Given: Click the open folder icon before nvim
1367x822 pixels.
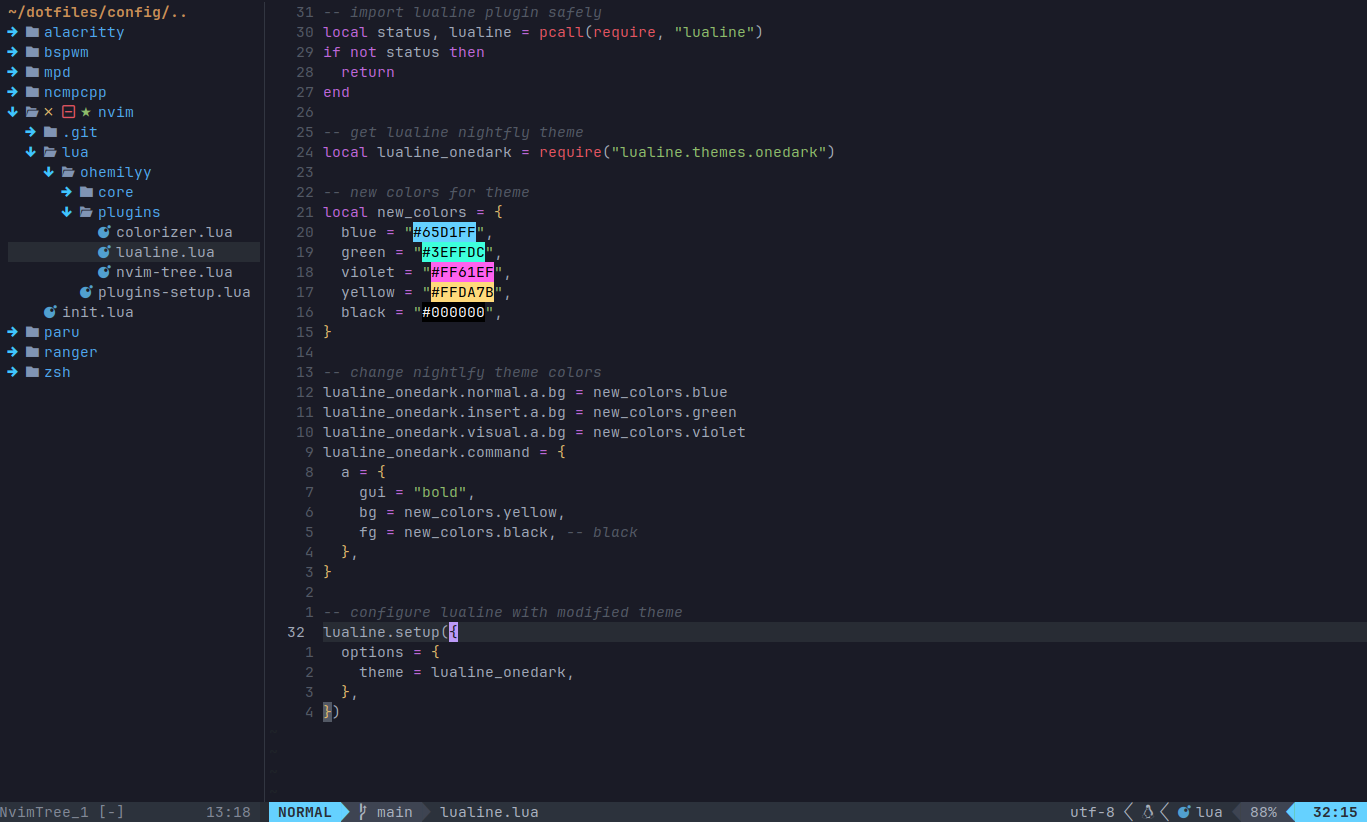Looking at the screenshot, I should [32, 112].
